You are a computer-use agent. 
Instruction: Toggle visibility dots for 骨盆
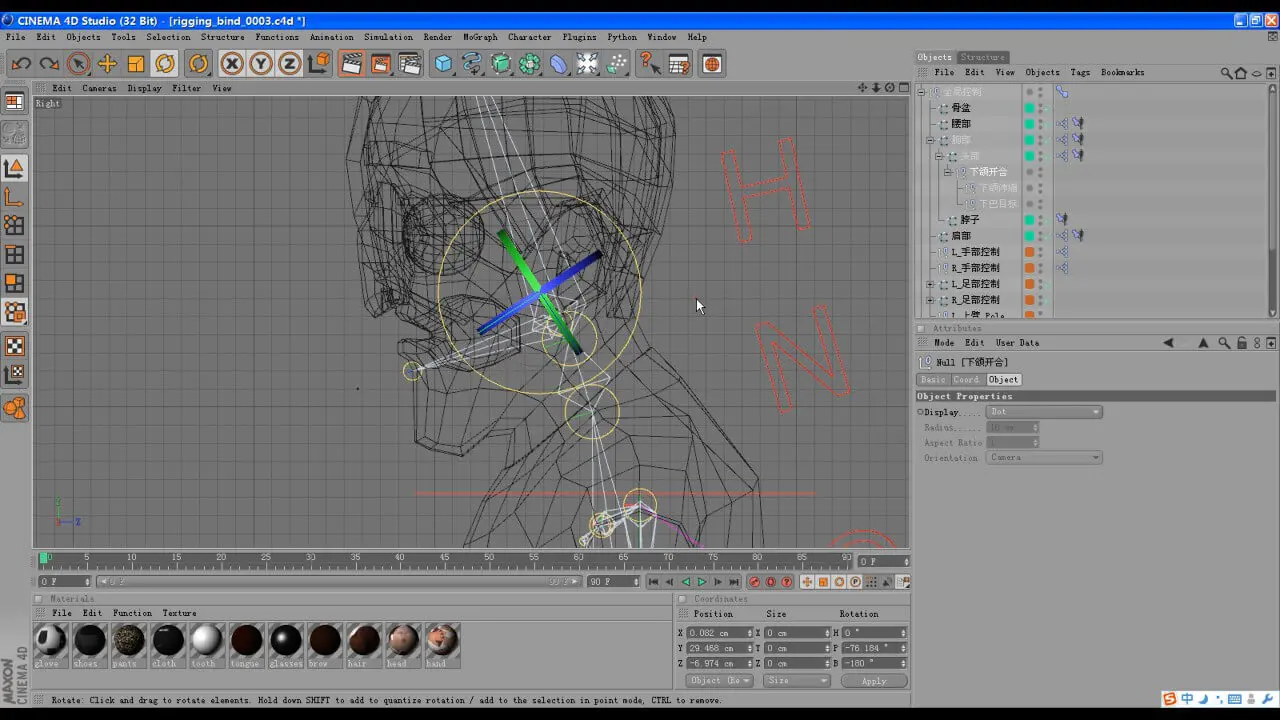(1041, 108)
